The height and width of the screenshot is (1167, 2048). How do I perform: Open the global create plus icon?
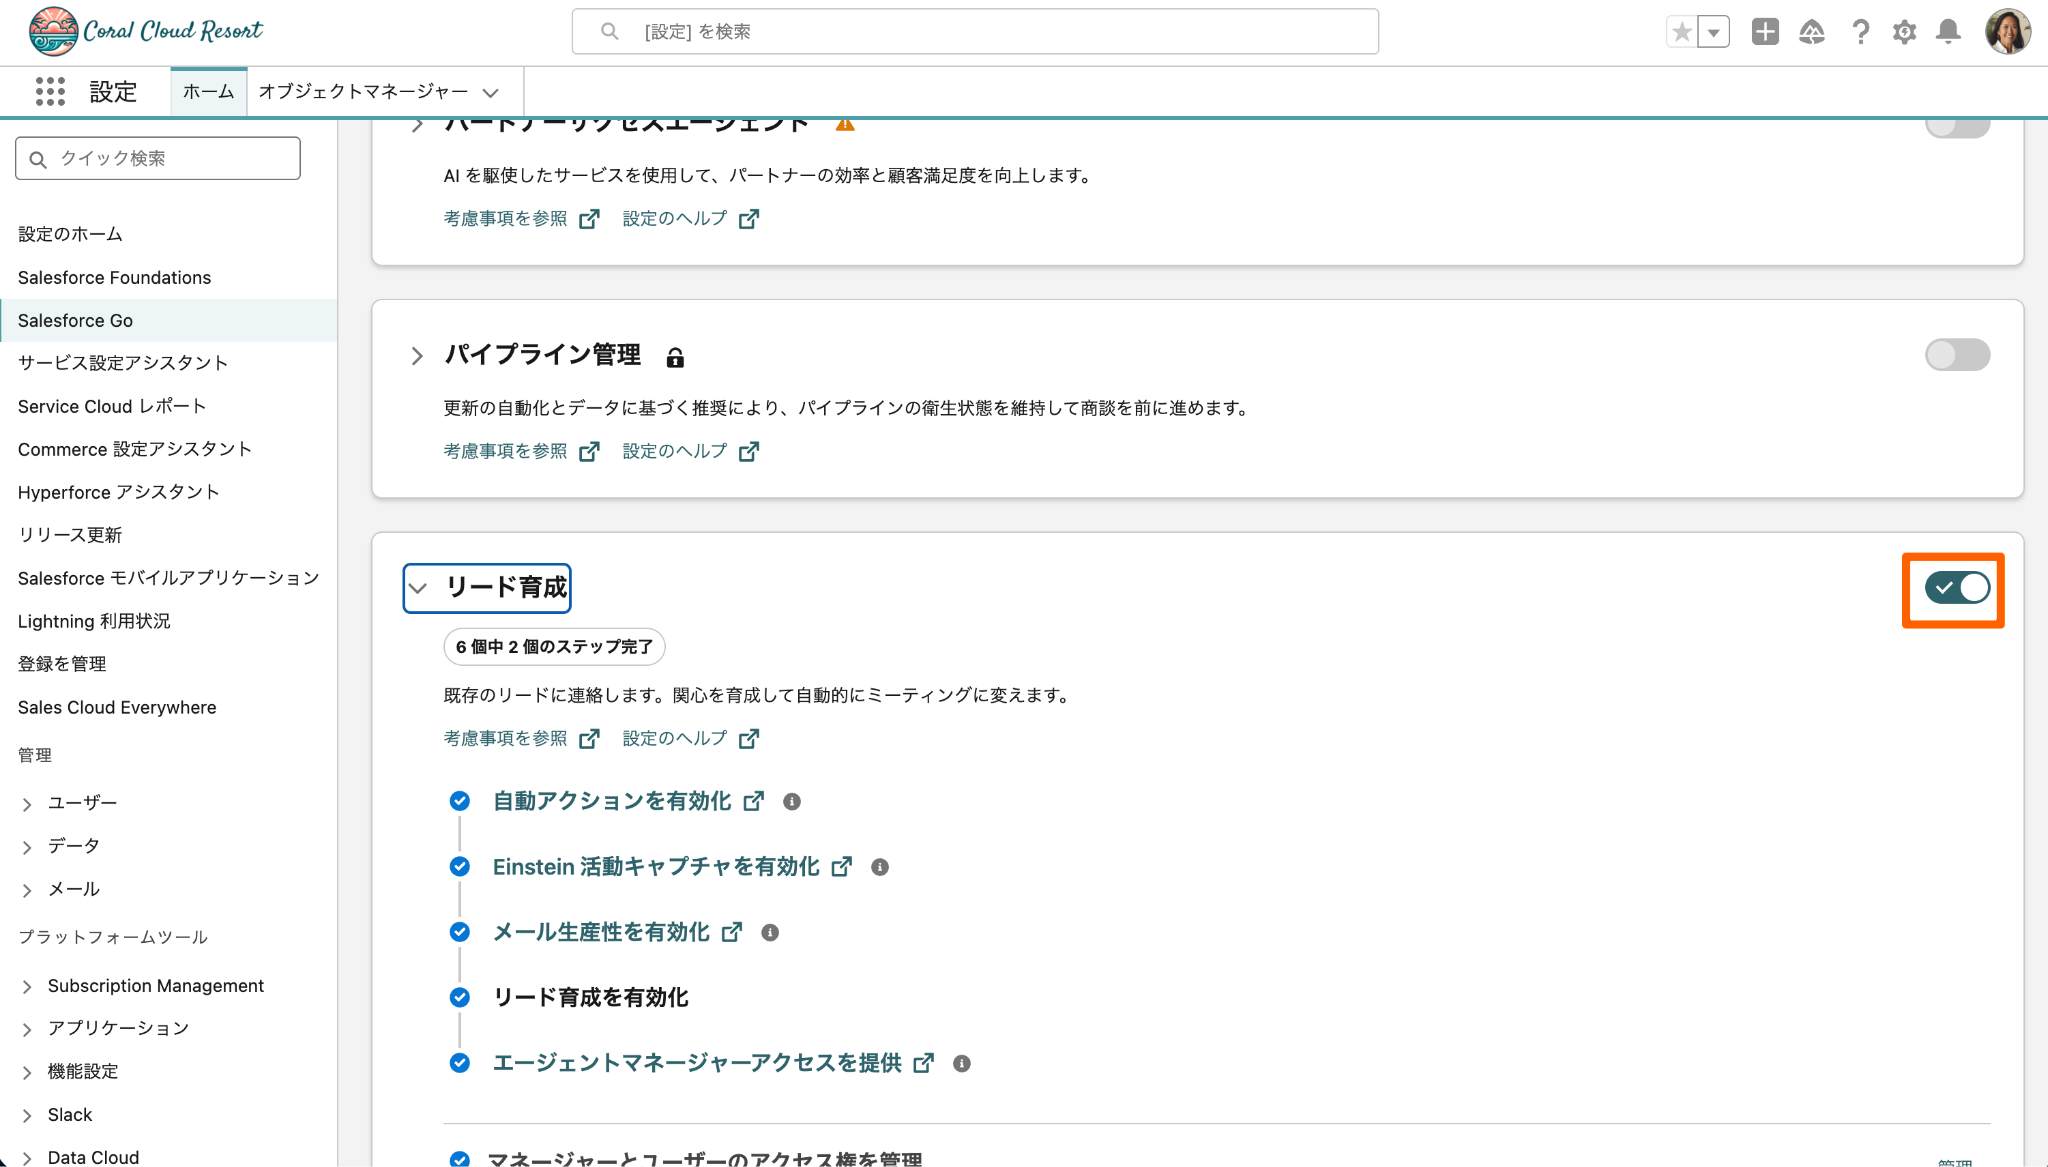[1765, 32]
